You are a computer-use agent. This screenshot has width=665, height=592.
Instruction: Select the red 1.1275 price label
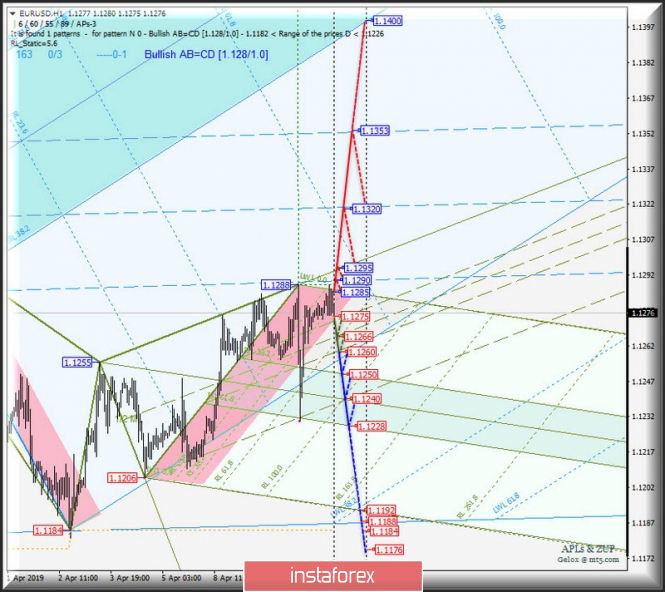355,317
